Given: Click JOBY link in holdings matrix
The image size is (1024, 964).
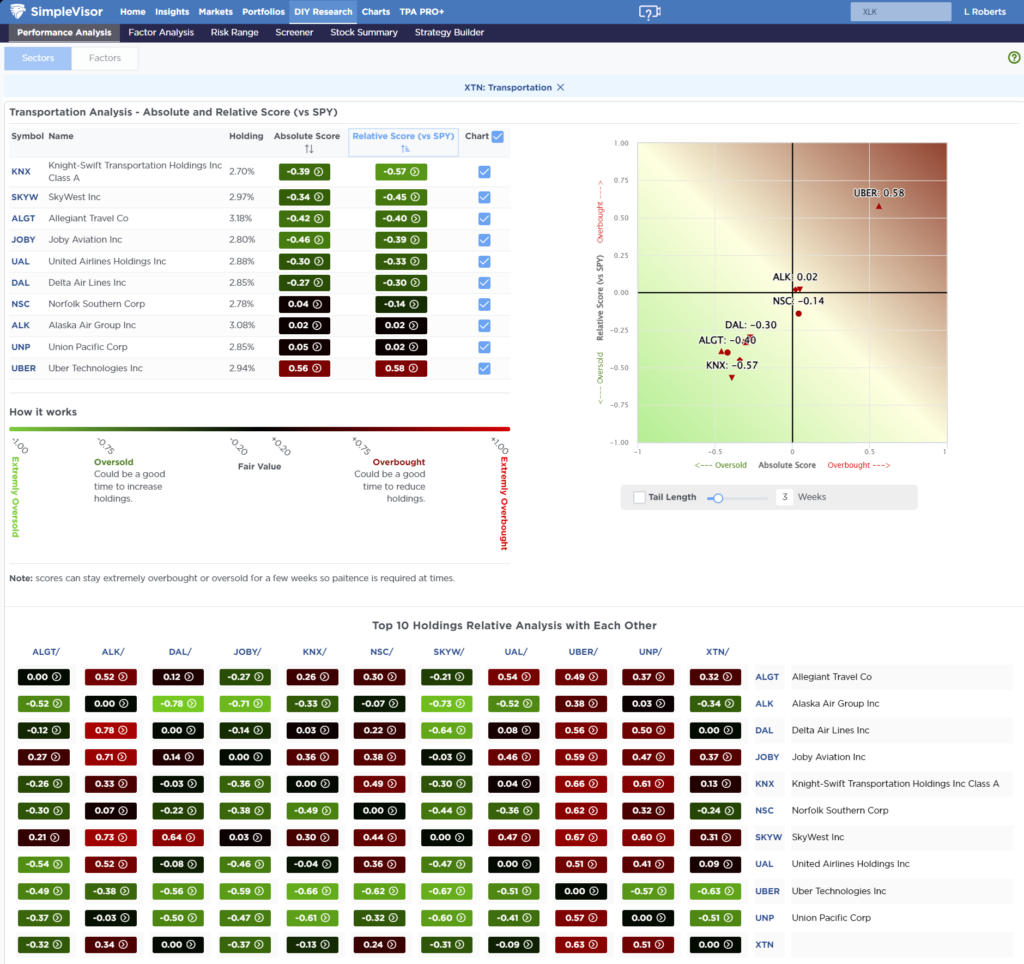Looking at the screenshot, I should (767, 757).
